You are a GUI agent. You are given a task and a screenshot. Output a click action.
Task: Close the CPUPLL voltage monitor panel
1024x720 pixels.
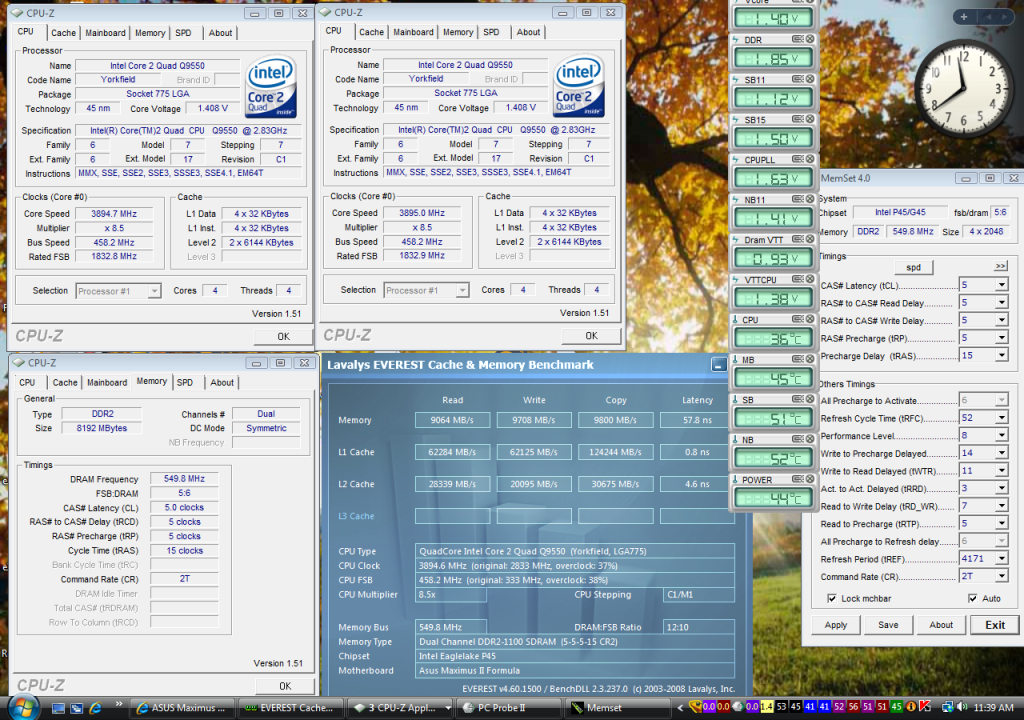(810, 159)
